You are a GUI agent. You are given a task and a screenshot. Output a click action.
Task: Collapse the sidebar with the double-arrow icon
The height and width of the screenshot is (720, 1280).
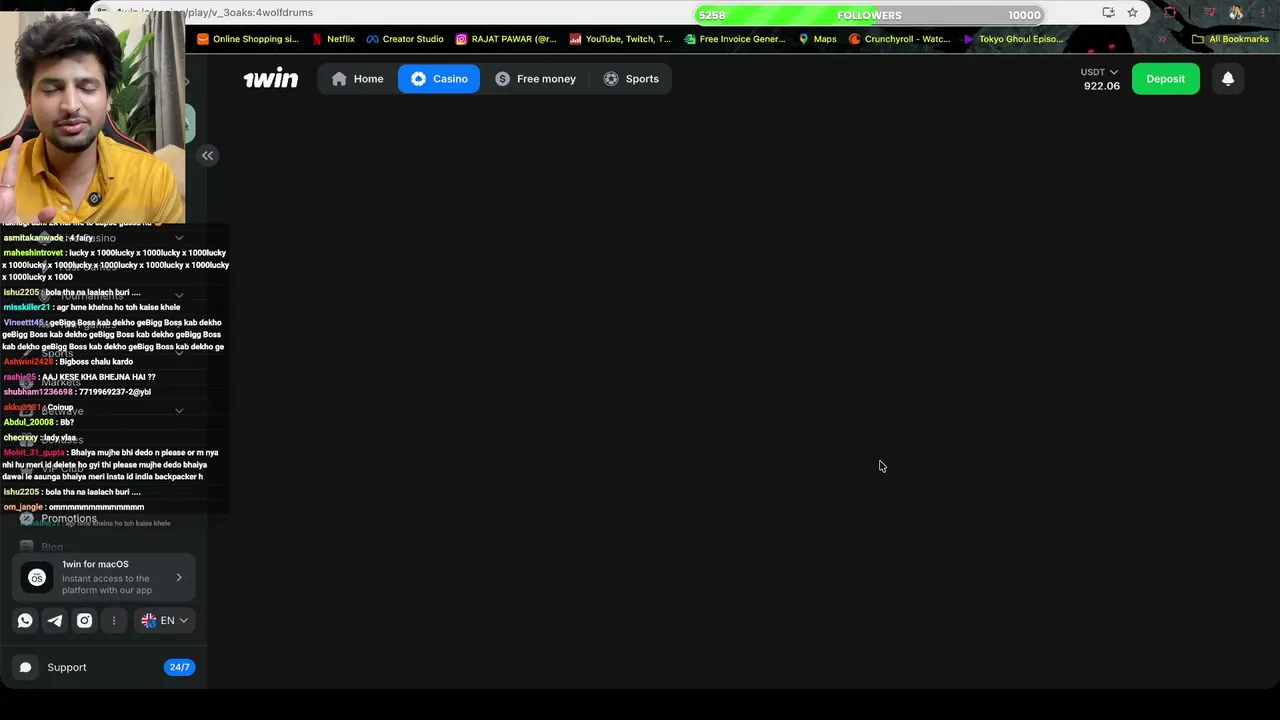(208, 155)
